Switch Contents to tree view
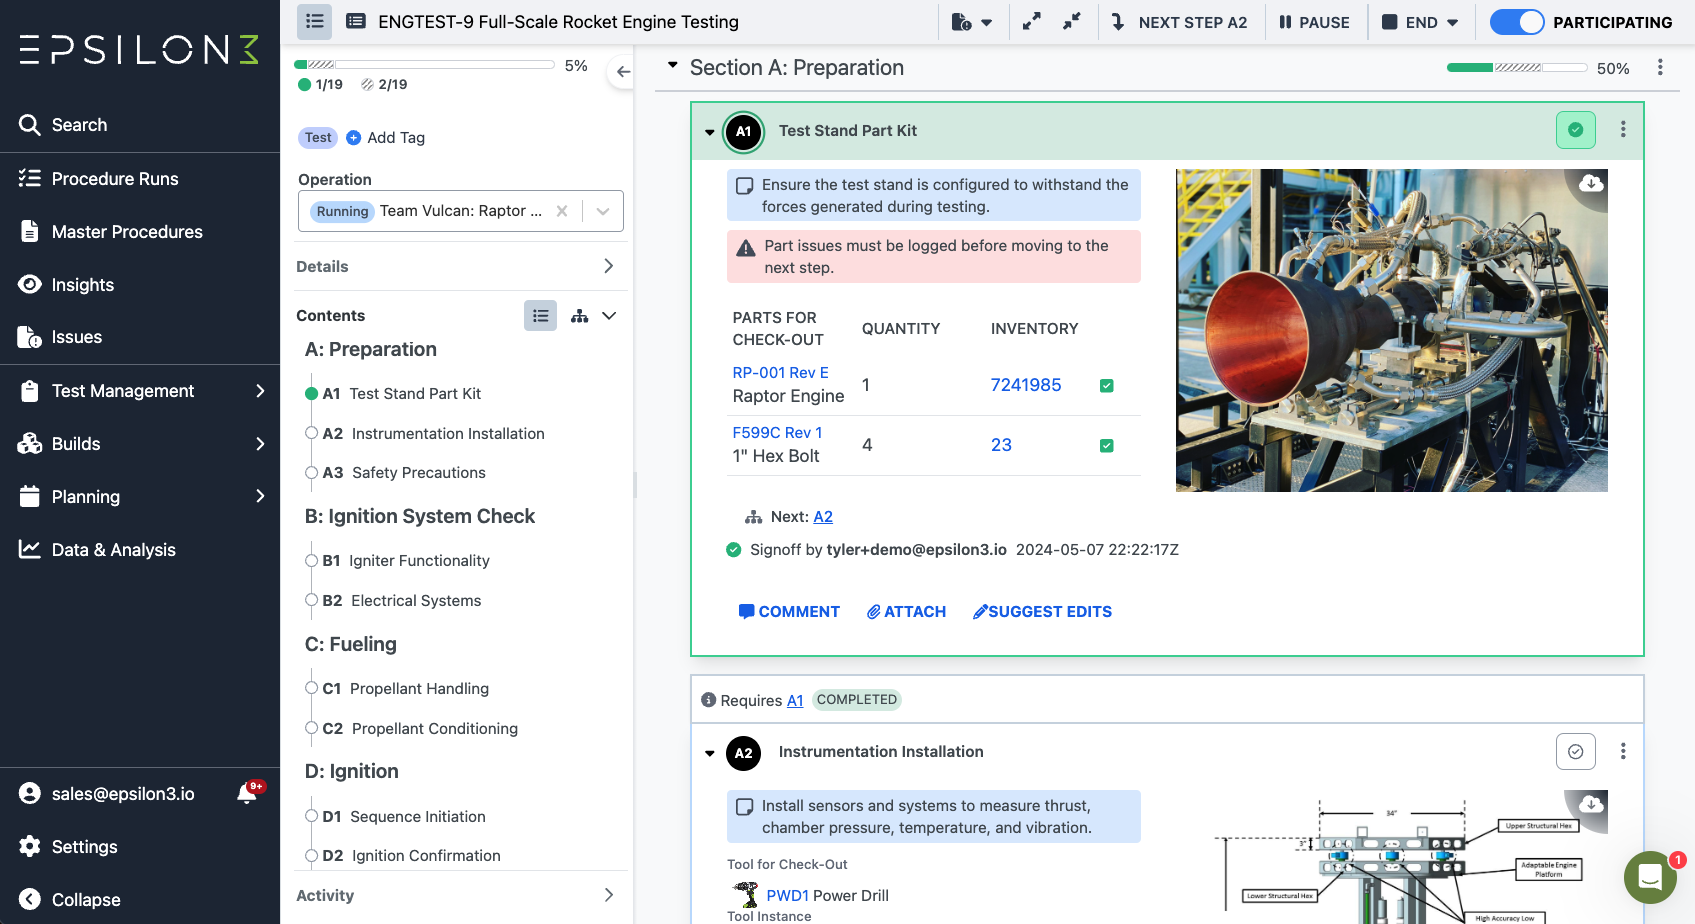The width and height of the screenshot is (1695, 924). click(x=579, y=315)
